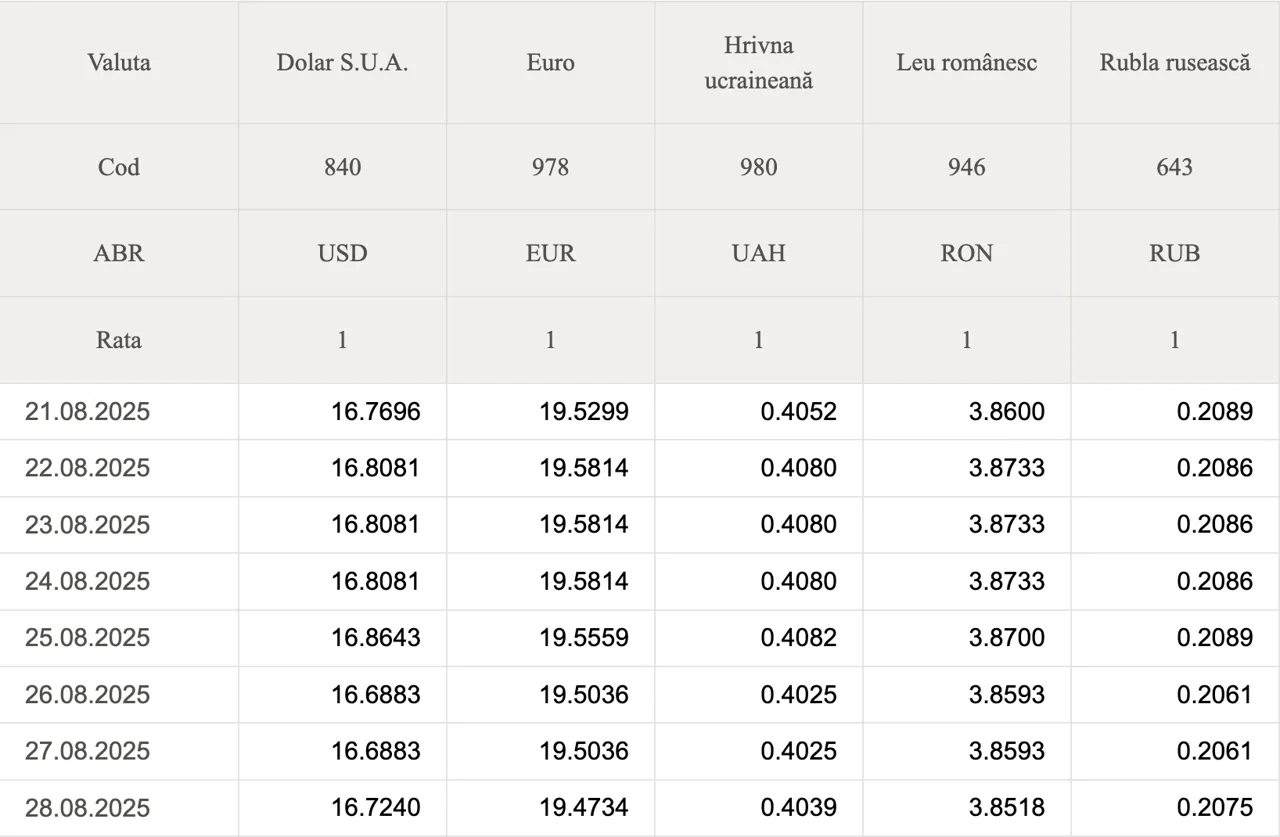
Task: Click the EUR abbreviation cell
Action: [x=550, y=253]
